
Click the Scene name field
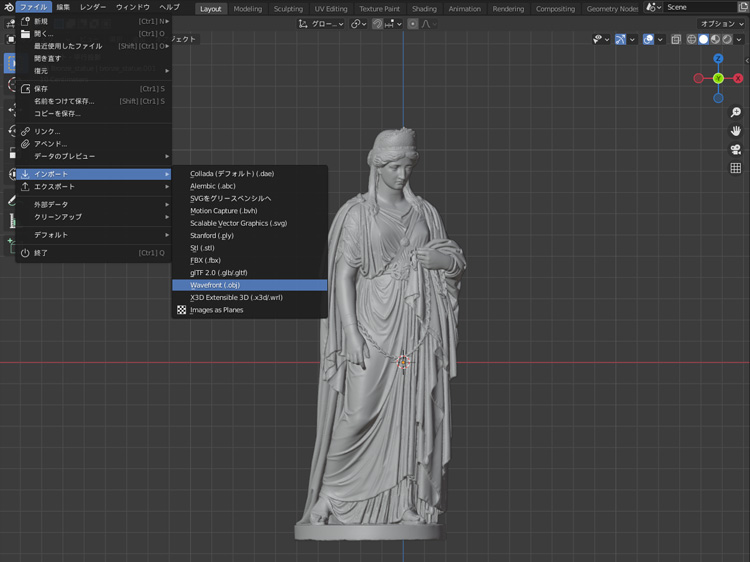[x=698, y=8]
